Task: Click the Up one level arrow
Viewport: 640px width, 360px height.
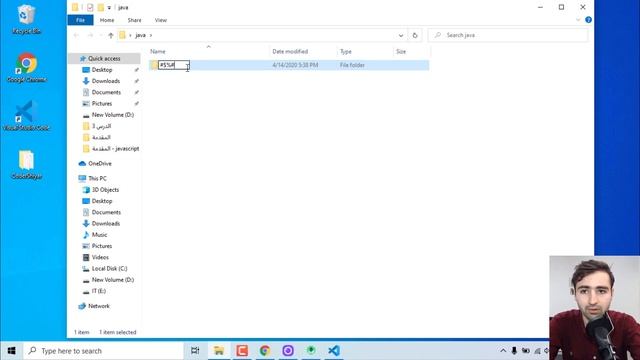Action: pyautogui.click(x=111, y=36)
